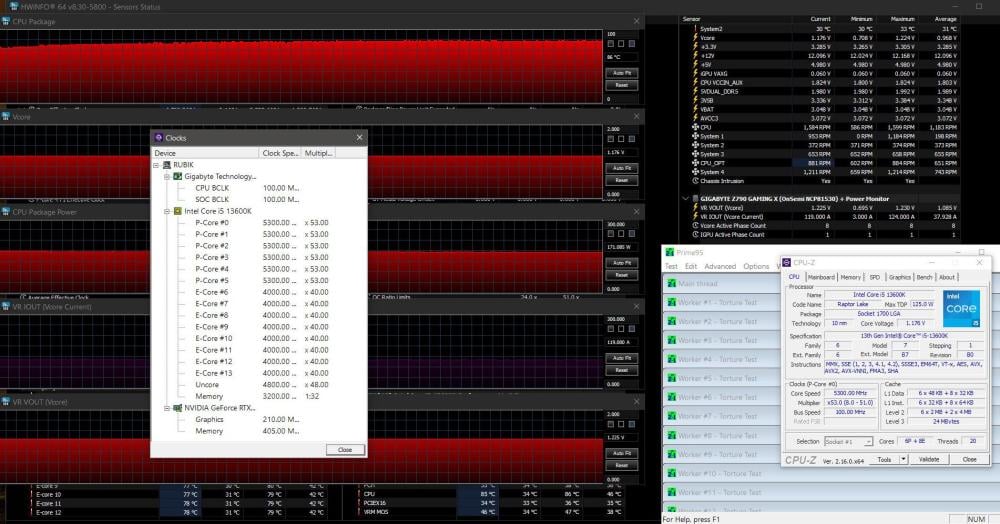Click the CPU-Z title bar icon
Image resolution: width=1000 pixels, height=524 pixels.
click(788, 262)
